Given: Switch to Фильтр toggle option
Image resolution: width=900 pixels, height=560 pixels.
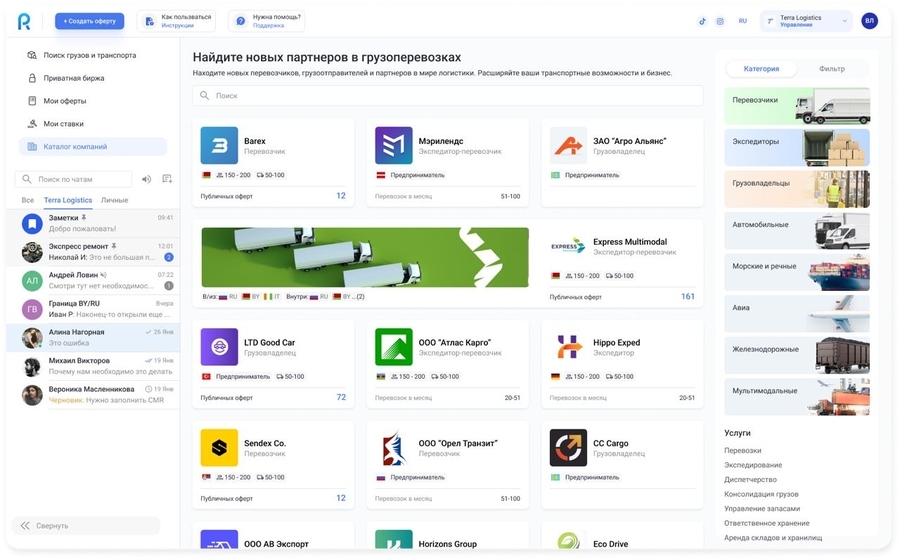Looking at the screenshot, I should tap(832, 68).
